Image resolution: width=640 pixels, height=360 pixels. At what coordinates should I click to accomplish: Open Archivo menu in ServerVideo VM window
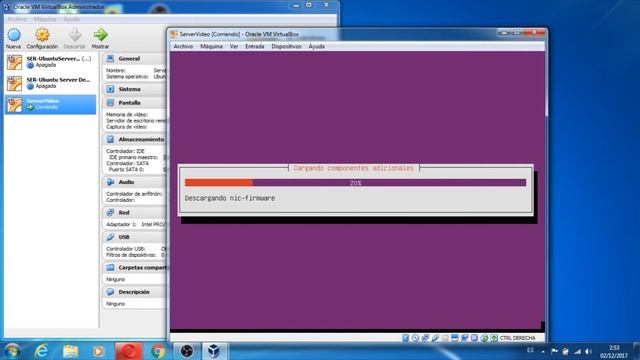[x=183, y=47]
